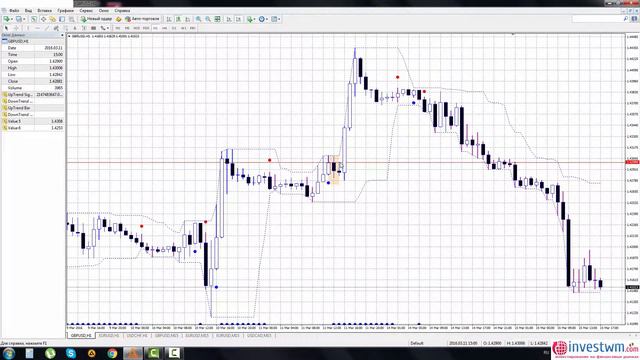Select the text label tool

click(x=84, y=28)
